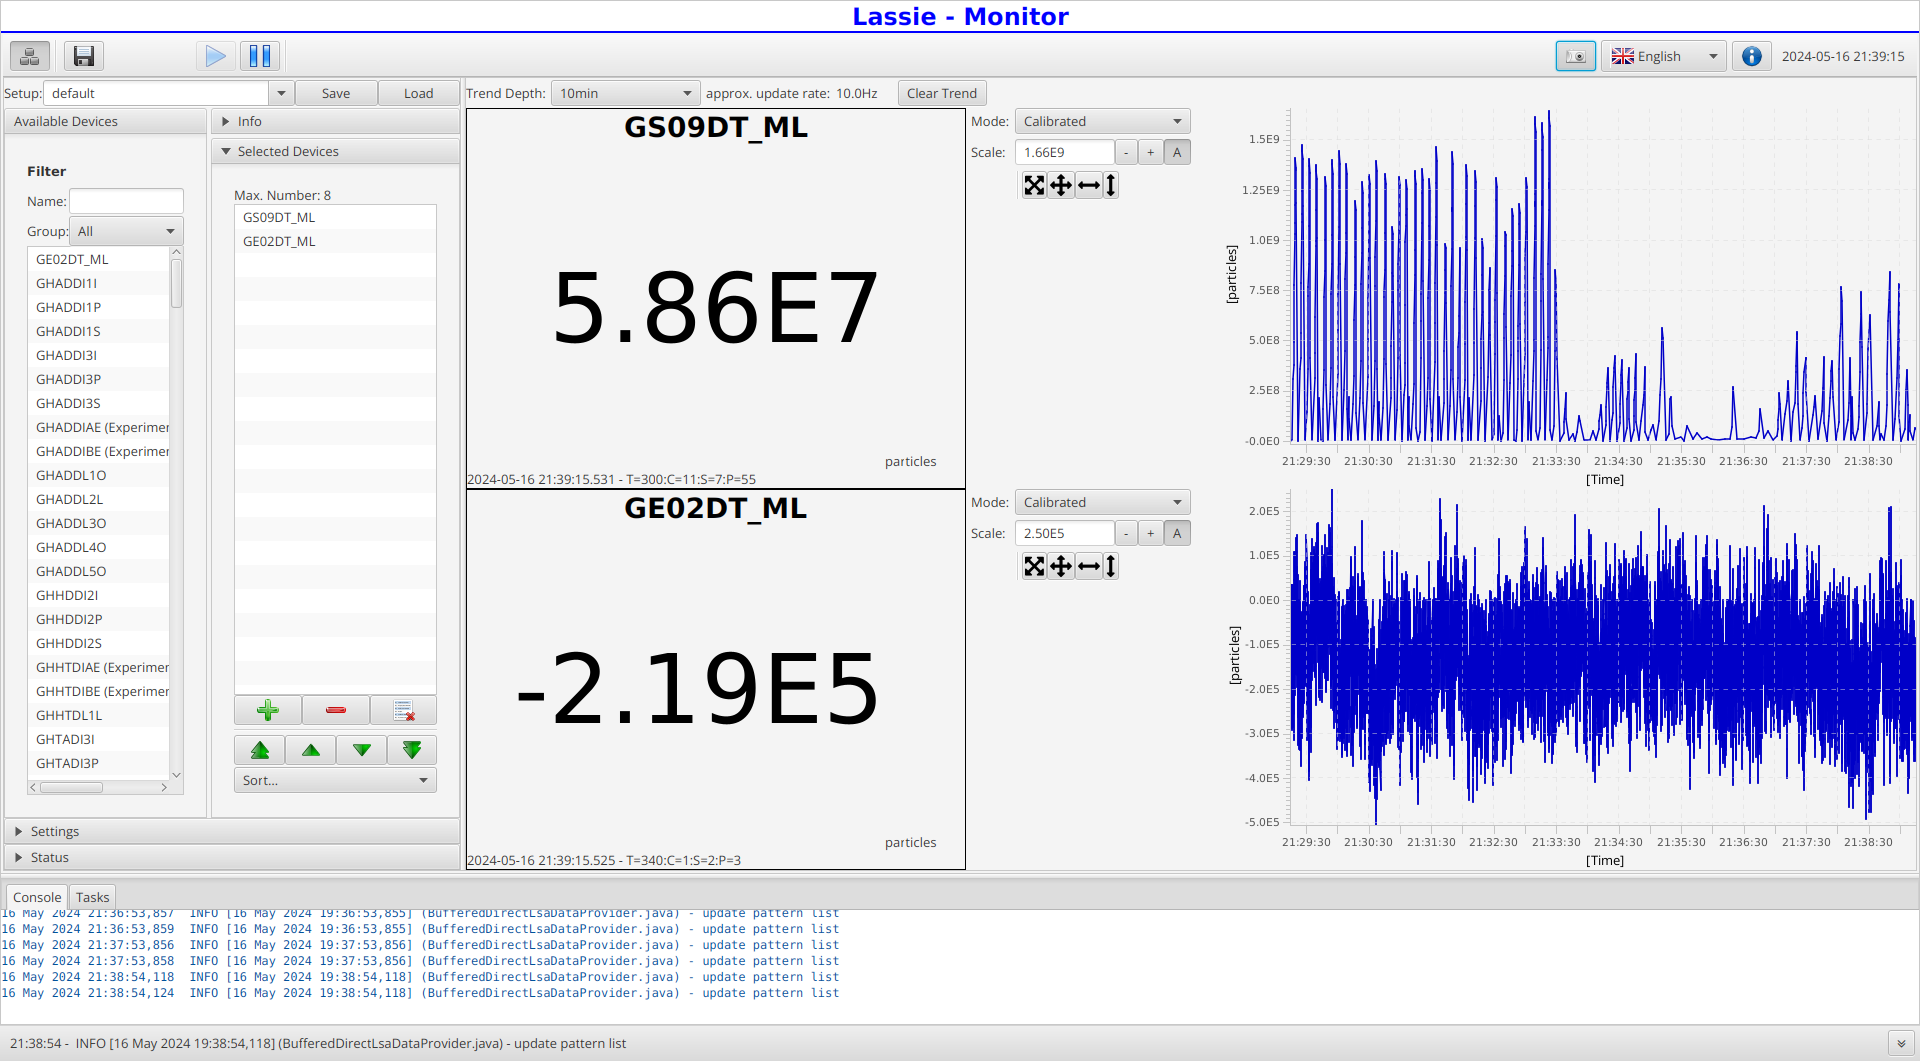1920x1061 pixels.
Task: Move the selected device up one
Action: click(x=311, y=750)
